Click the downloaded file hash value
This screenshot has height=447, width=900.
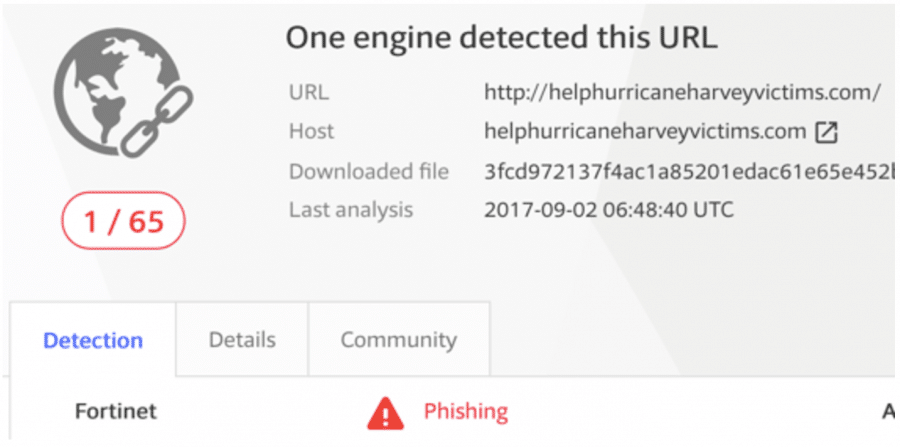click(x=689, y=172)
